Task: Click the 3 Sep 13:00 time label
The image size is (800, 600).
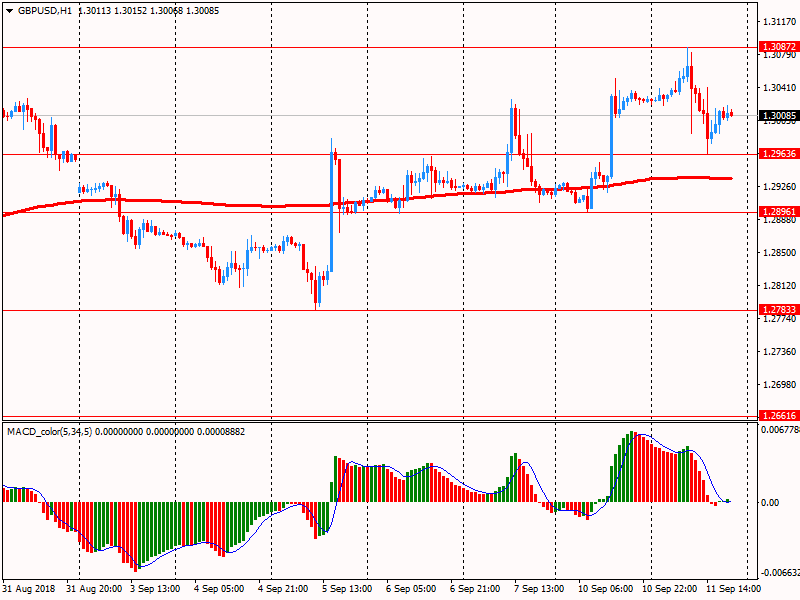Action: click(x=155, y=589)
